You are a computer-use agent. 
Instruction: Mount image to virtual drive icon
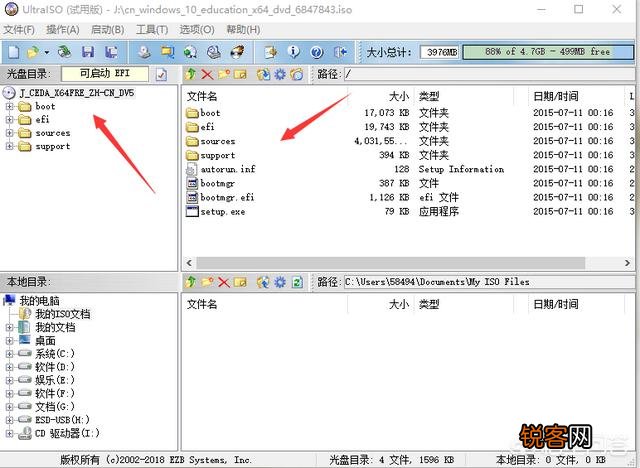point(213,52)
